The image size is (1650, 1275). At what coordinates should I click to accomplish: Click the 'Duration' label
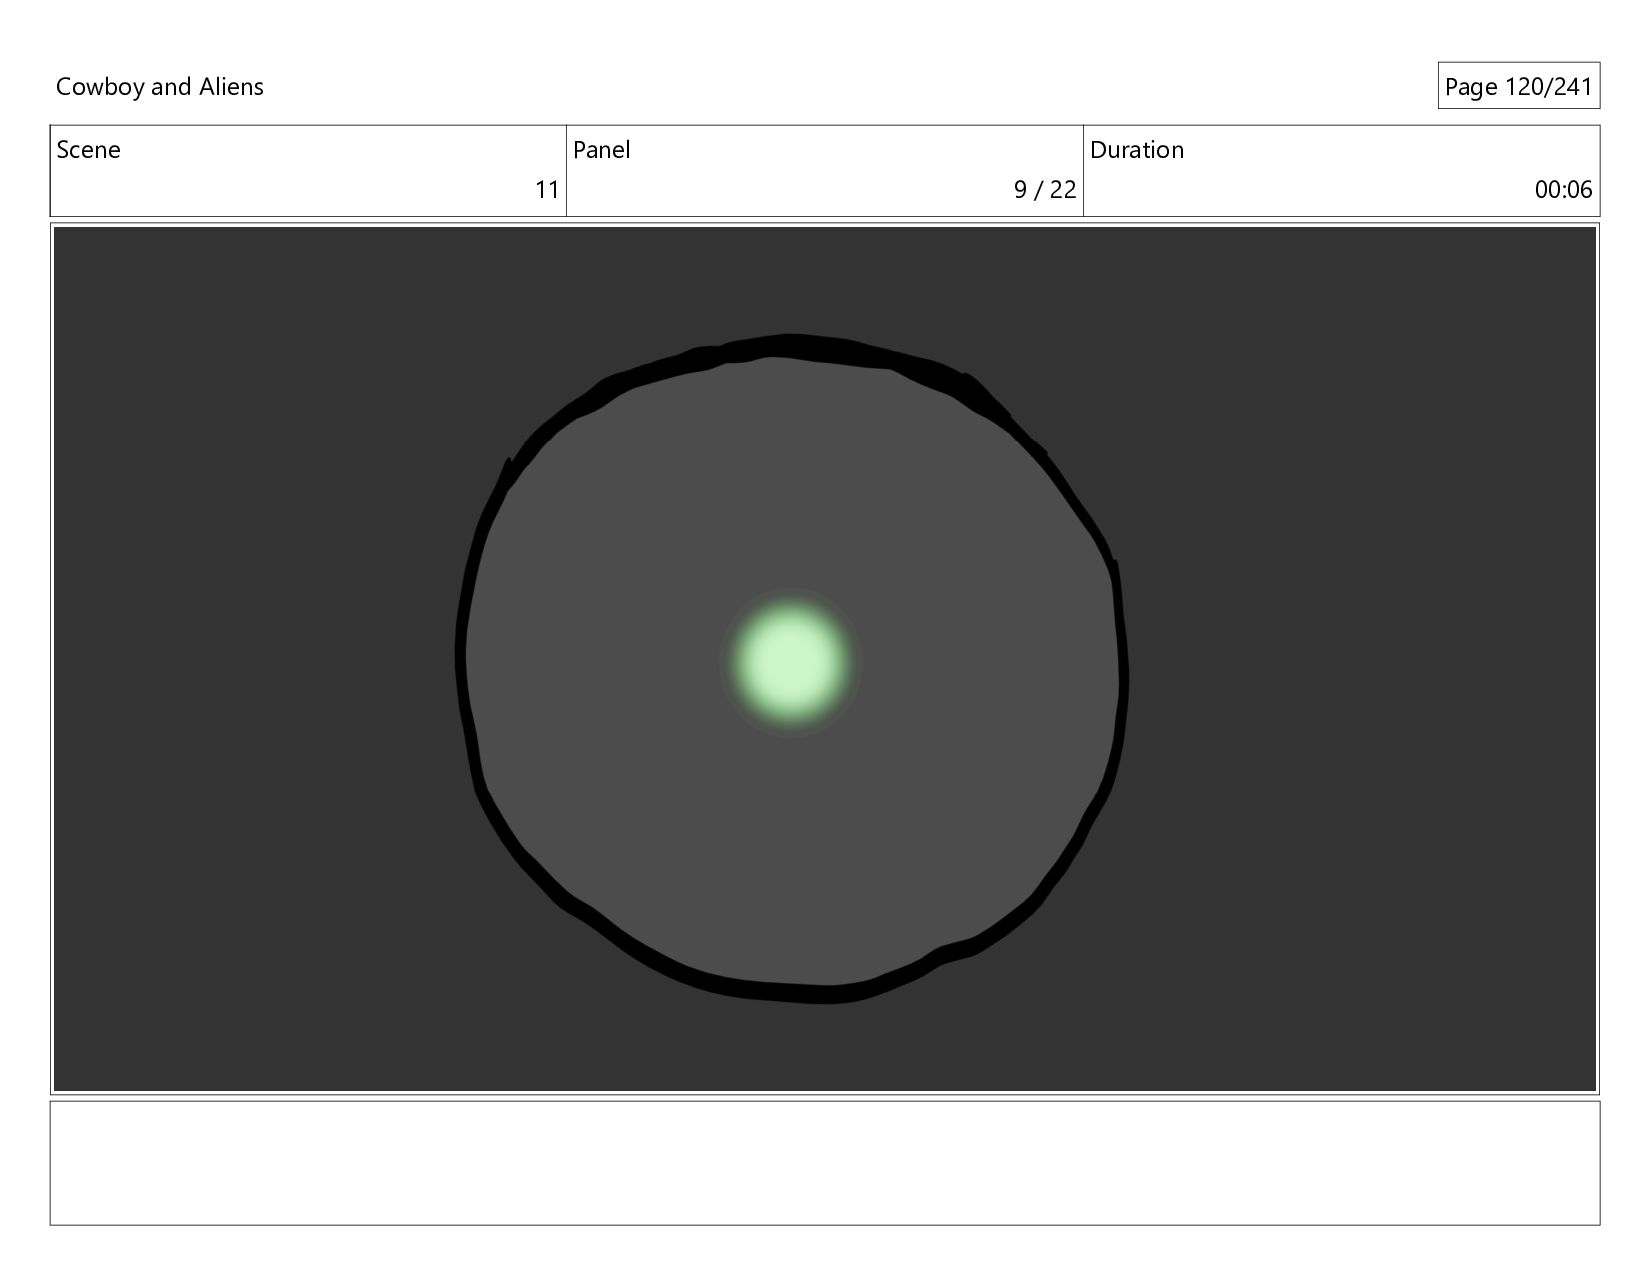tap(1136, 150)
